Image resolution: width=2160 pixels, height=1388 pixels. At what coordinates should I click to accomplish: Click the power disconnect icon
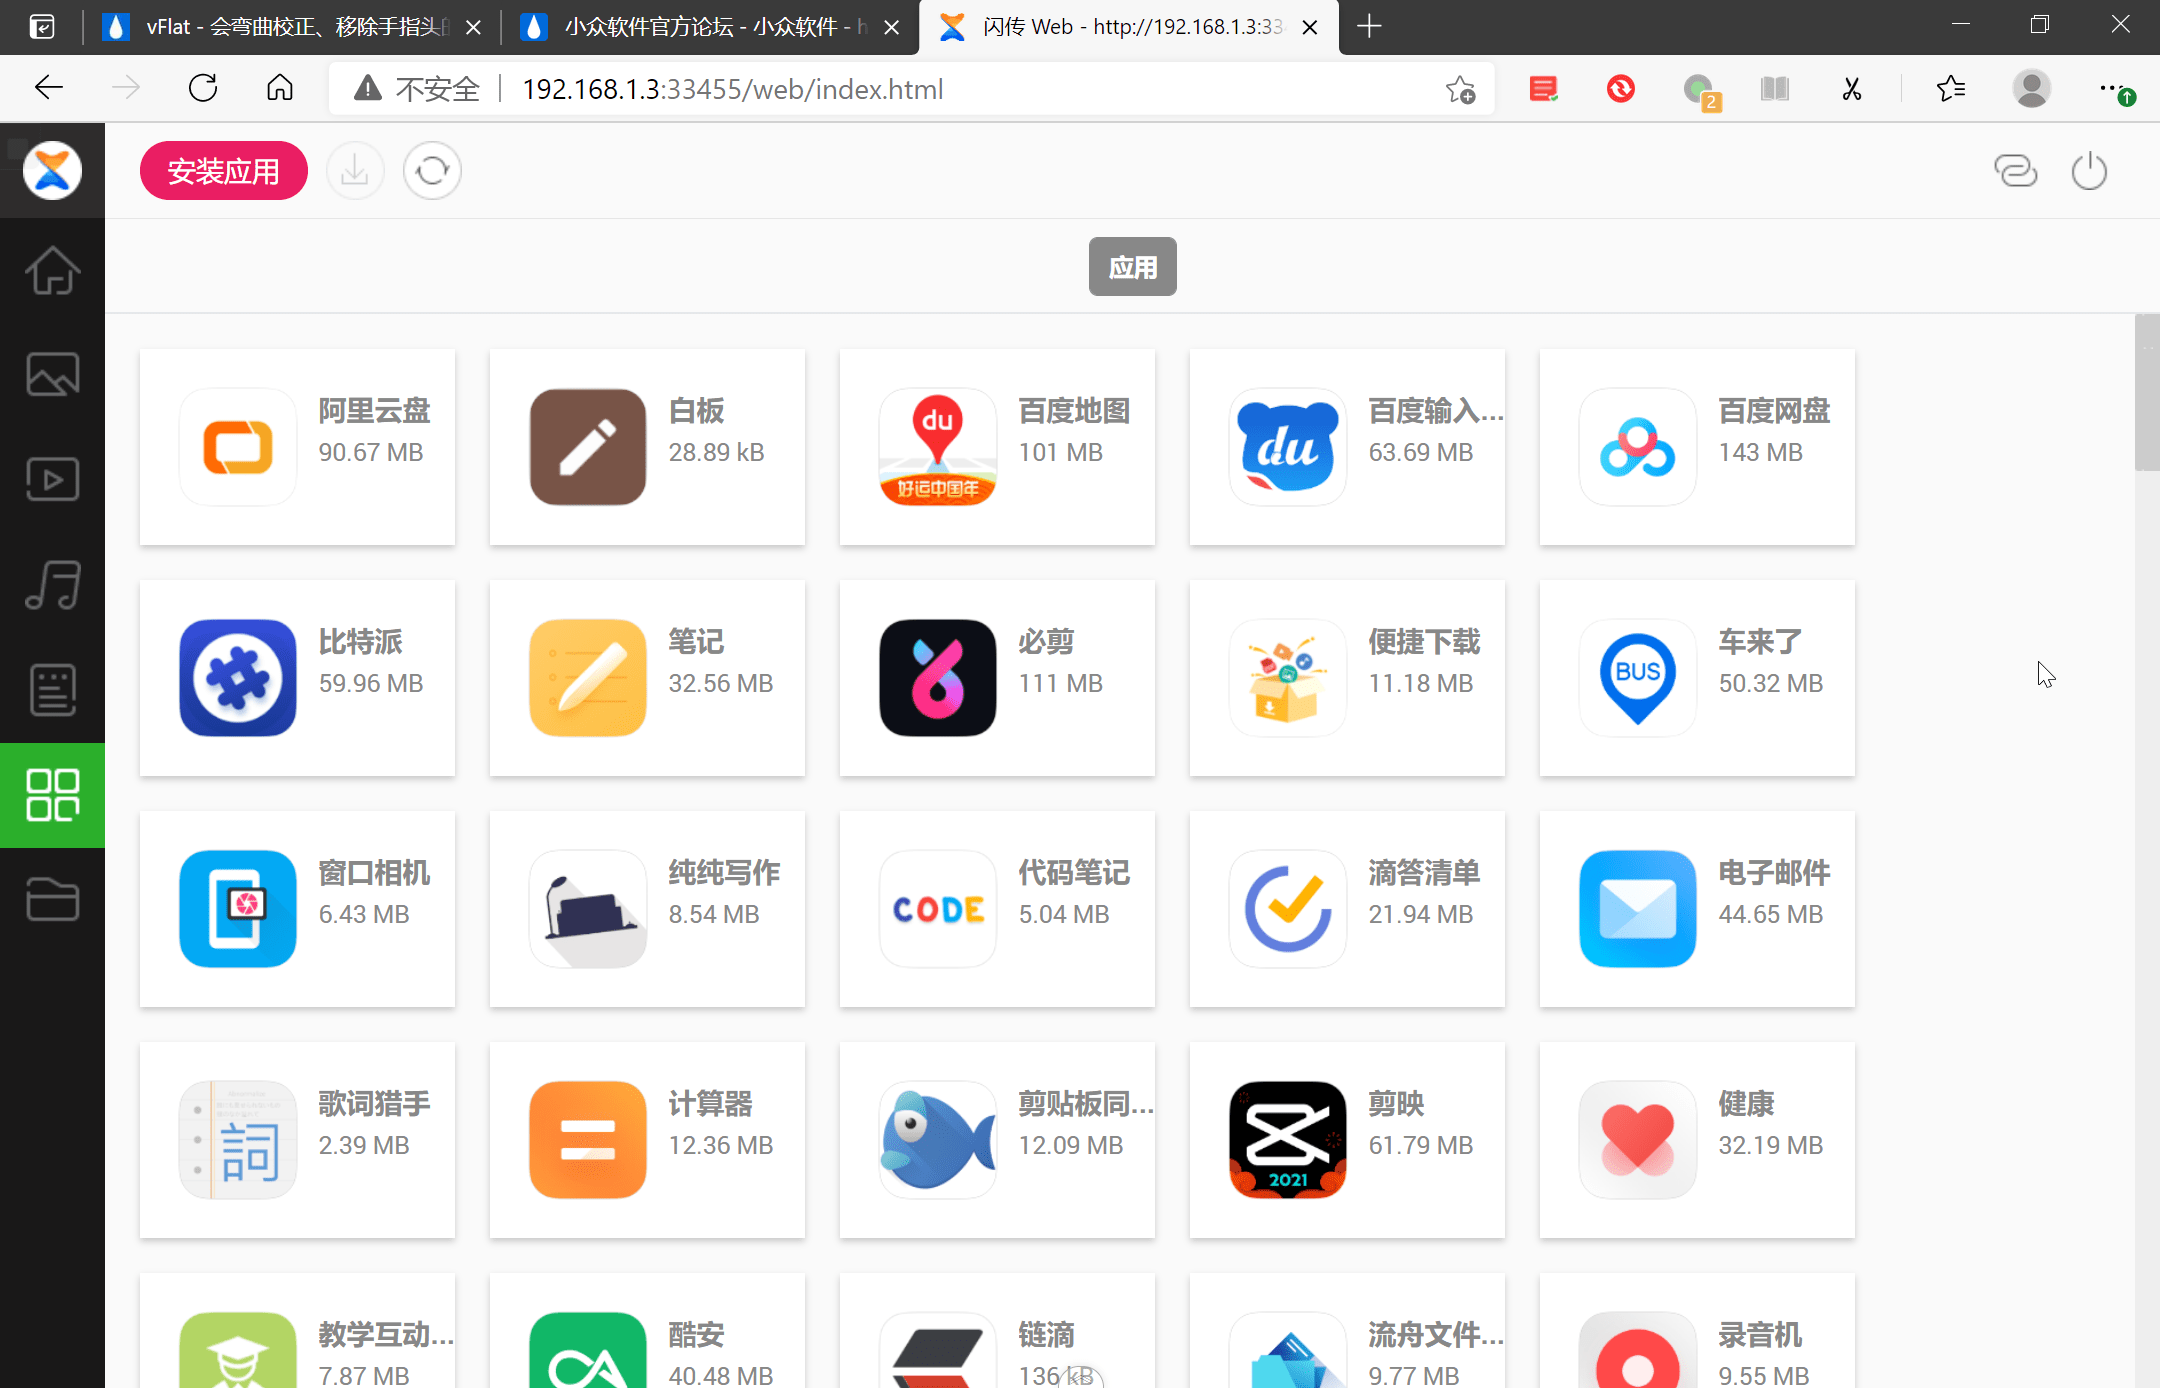pyautogui.click(x=2089, y=171)
